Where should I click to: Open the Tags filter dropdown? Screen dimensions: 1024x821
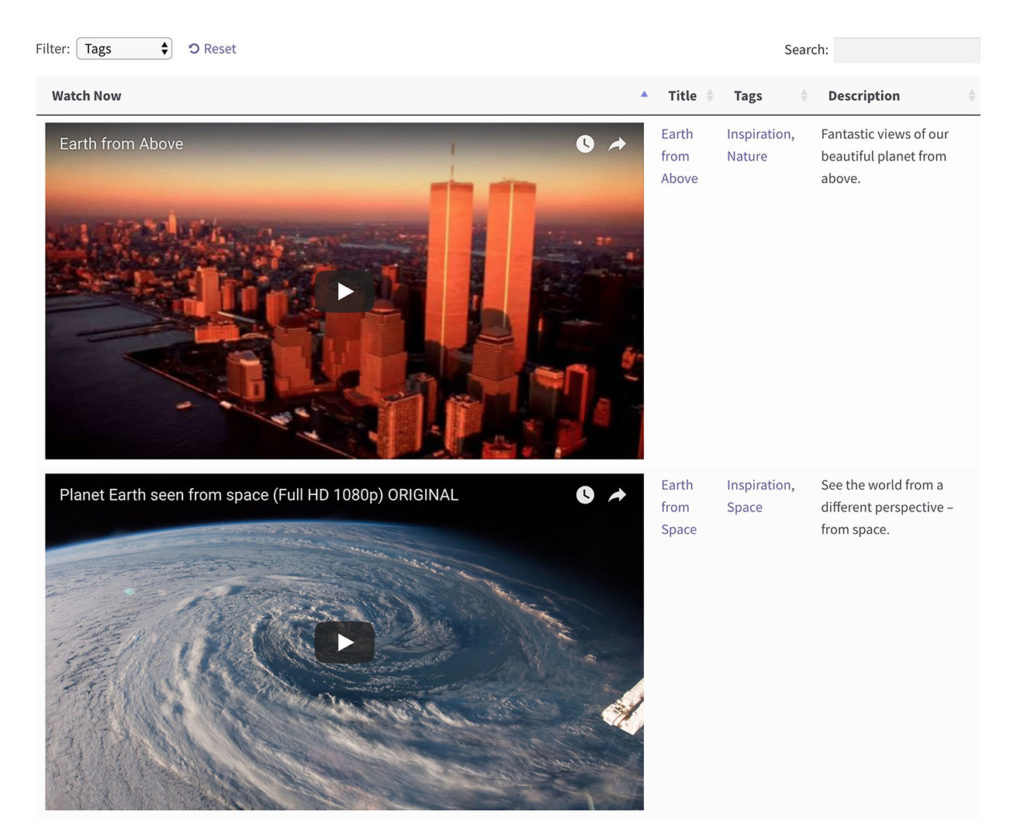click(124, 48)
